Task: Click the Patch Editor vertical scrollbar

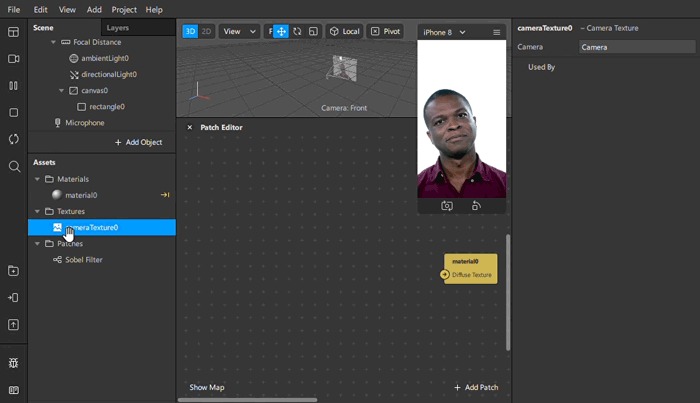Action: [508, 292]
